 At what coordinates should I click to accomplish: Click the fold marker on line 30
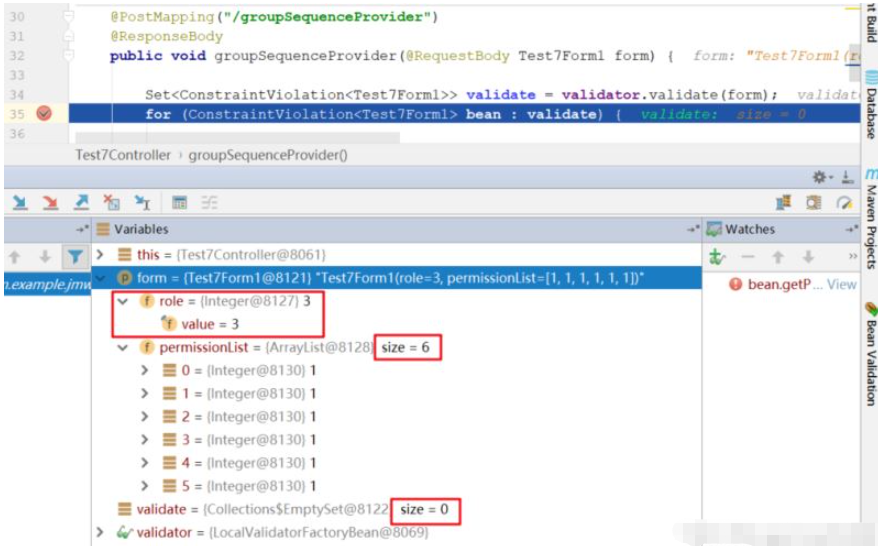coord(68,17)
